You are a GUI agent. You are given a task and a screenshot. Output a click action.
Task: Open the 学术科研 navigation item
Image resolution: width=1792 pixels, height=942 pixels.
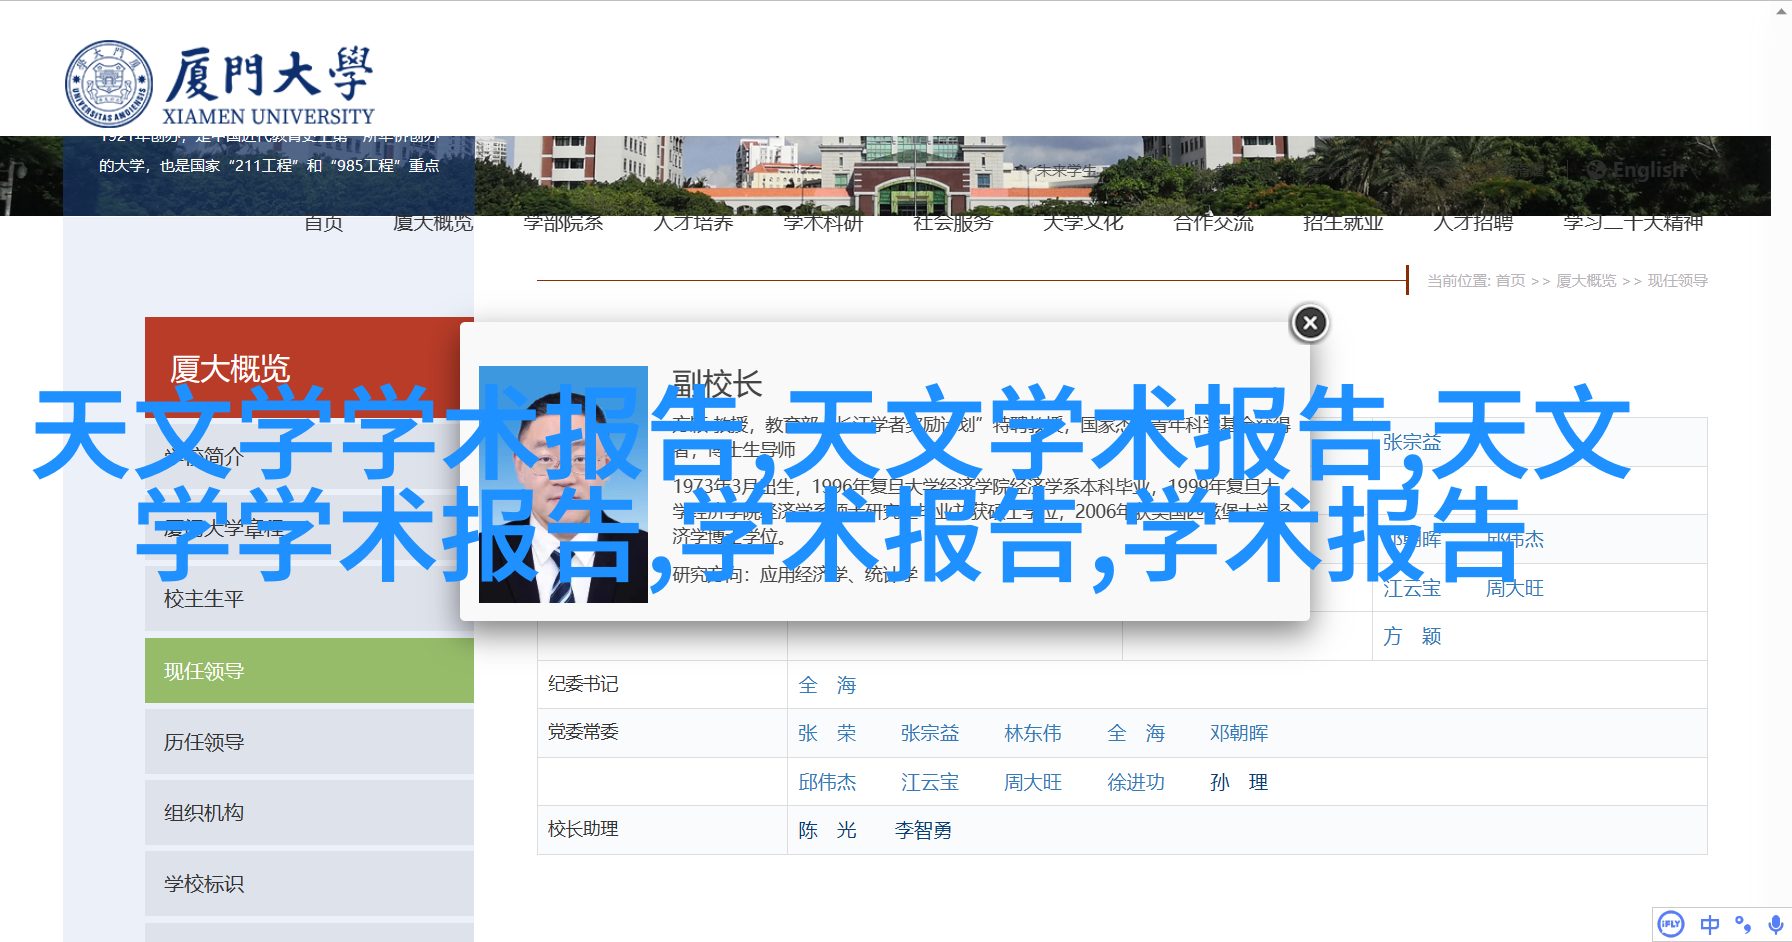[x=823, y=223]
